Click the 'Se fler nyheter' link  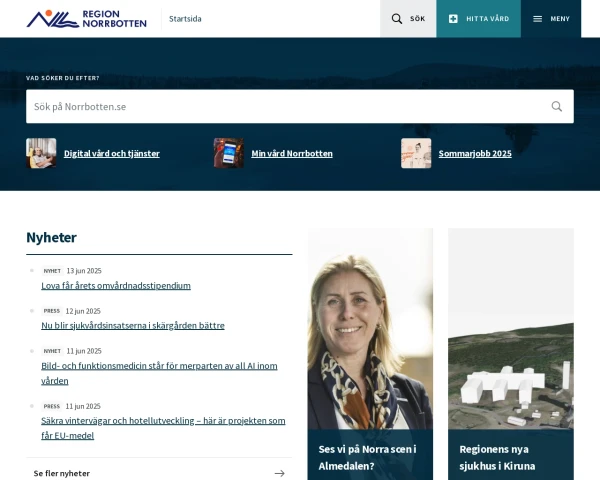(x=62, y=473)
